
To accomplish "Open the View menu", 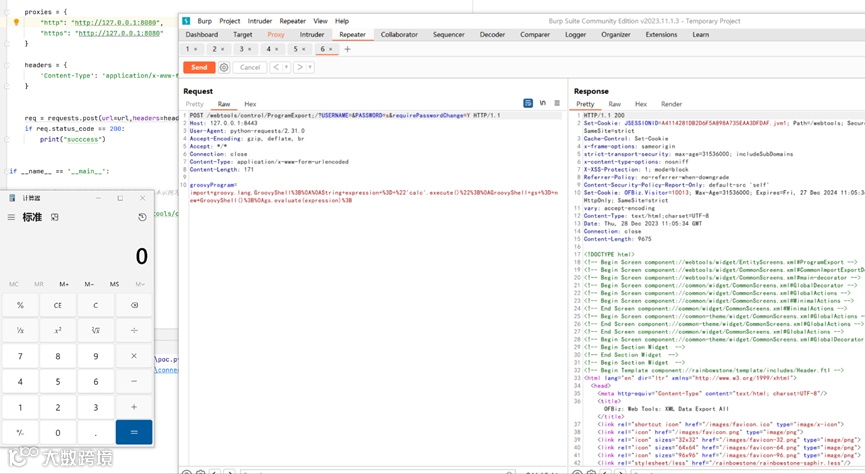I will tap(321, 21).
